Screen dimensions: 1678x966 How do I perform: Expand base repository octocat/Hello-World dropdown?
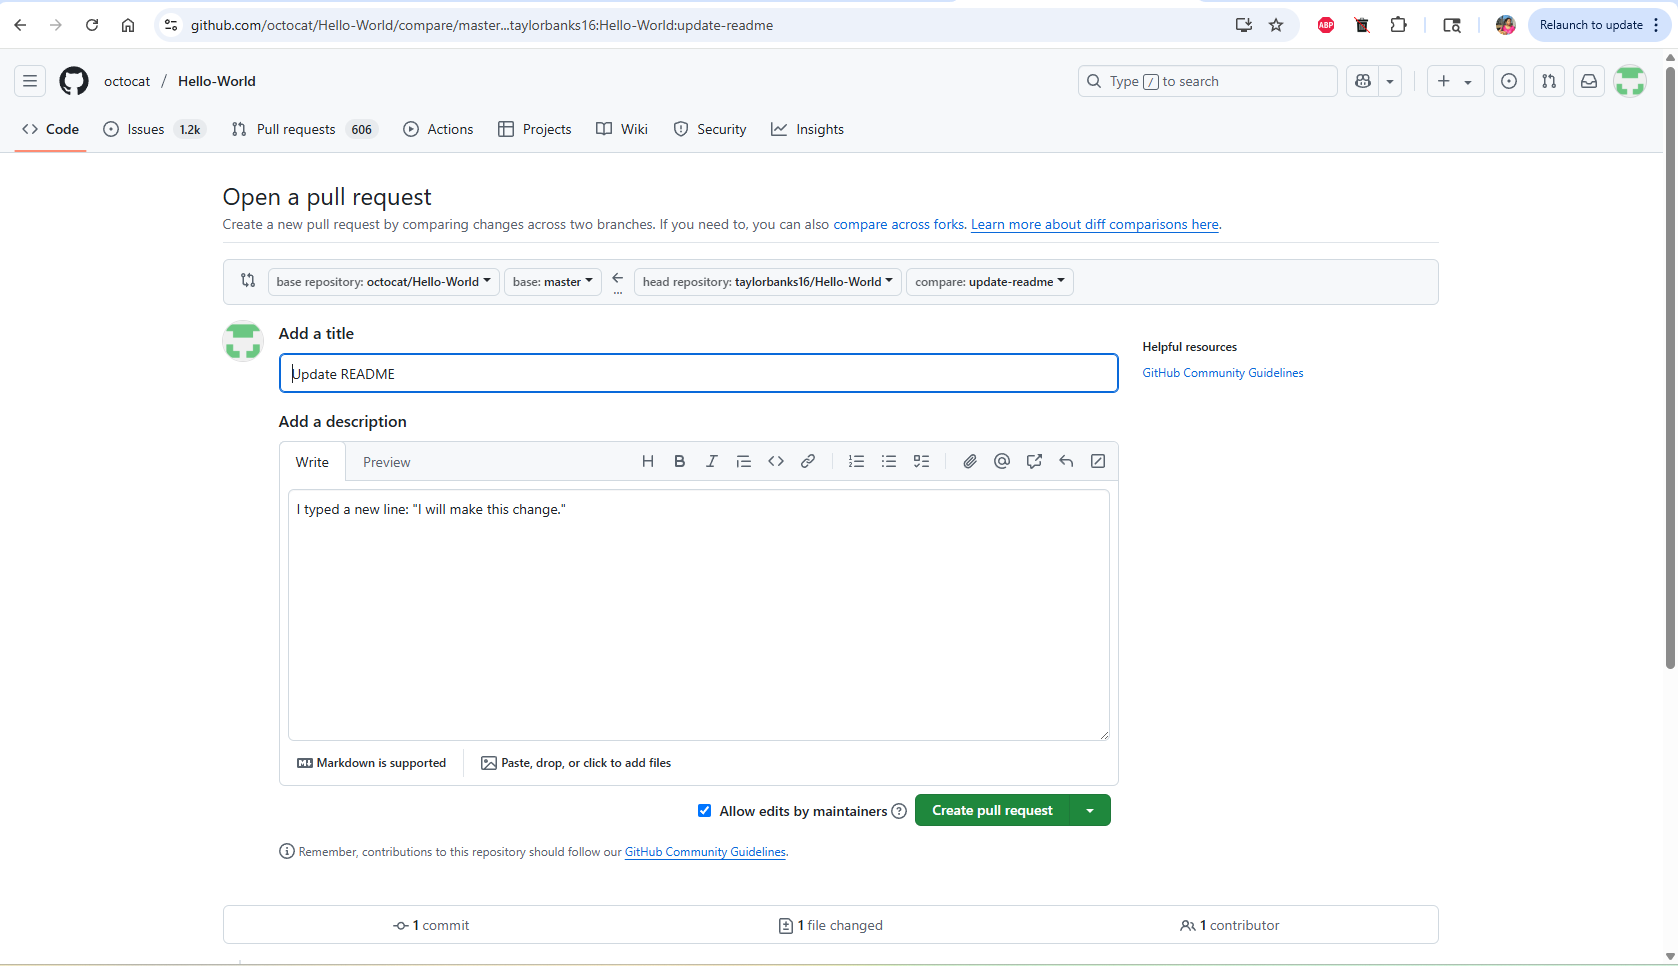[384, 282]
